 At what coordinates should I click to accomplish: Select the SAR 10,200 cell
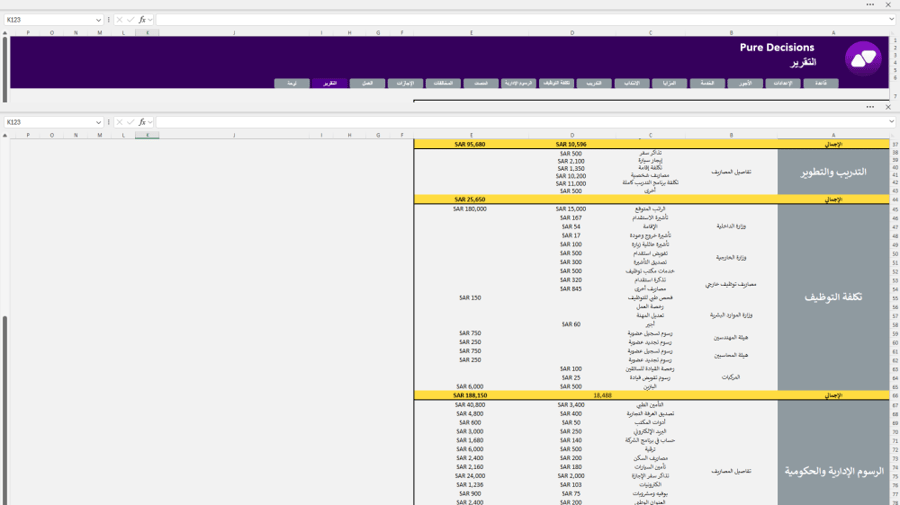pyautogui.click(x=571, y=176)
